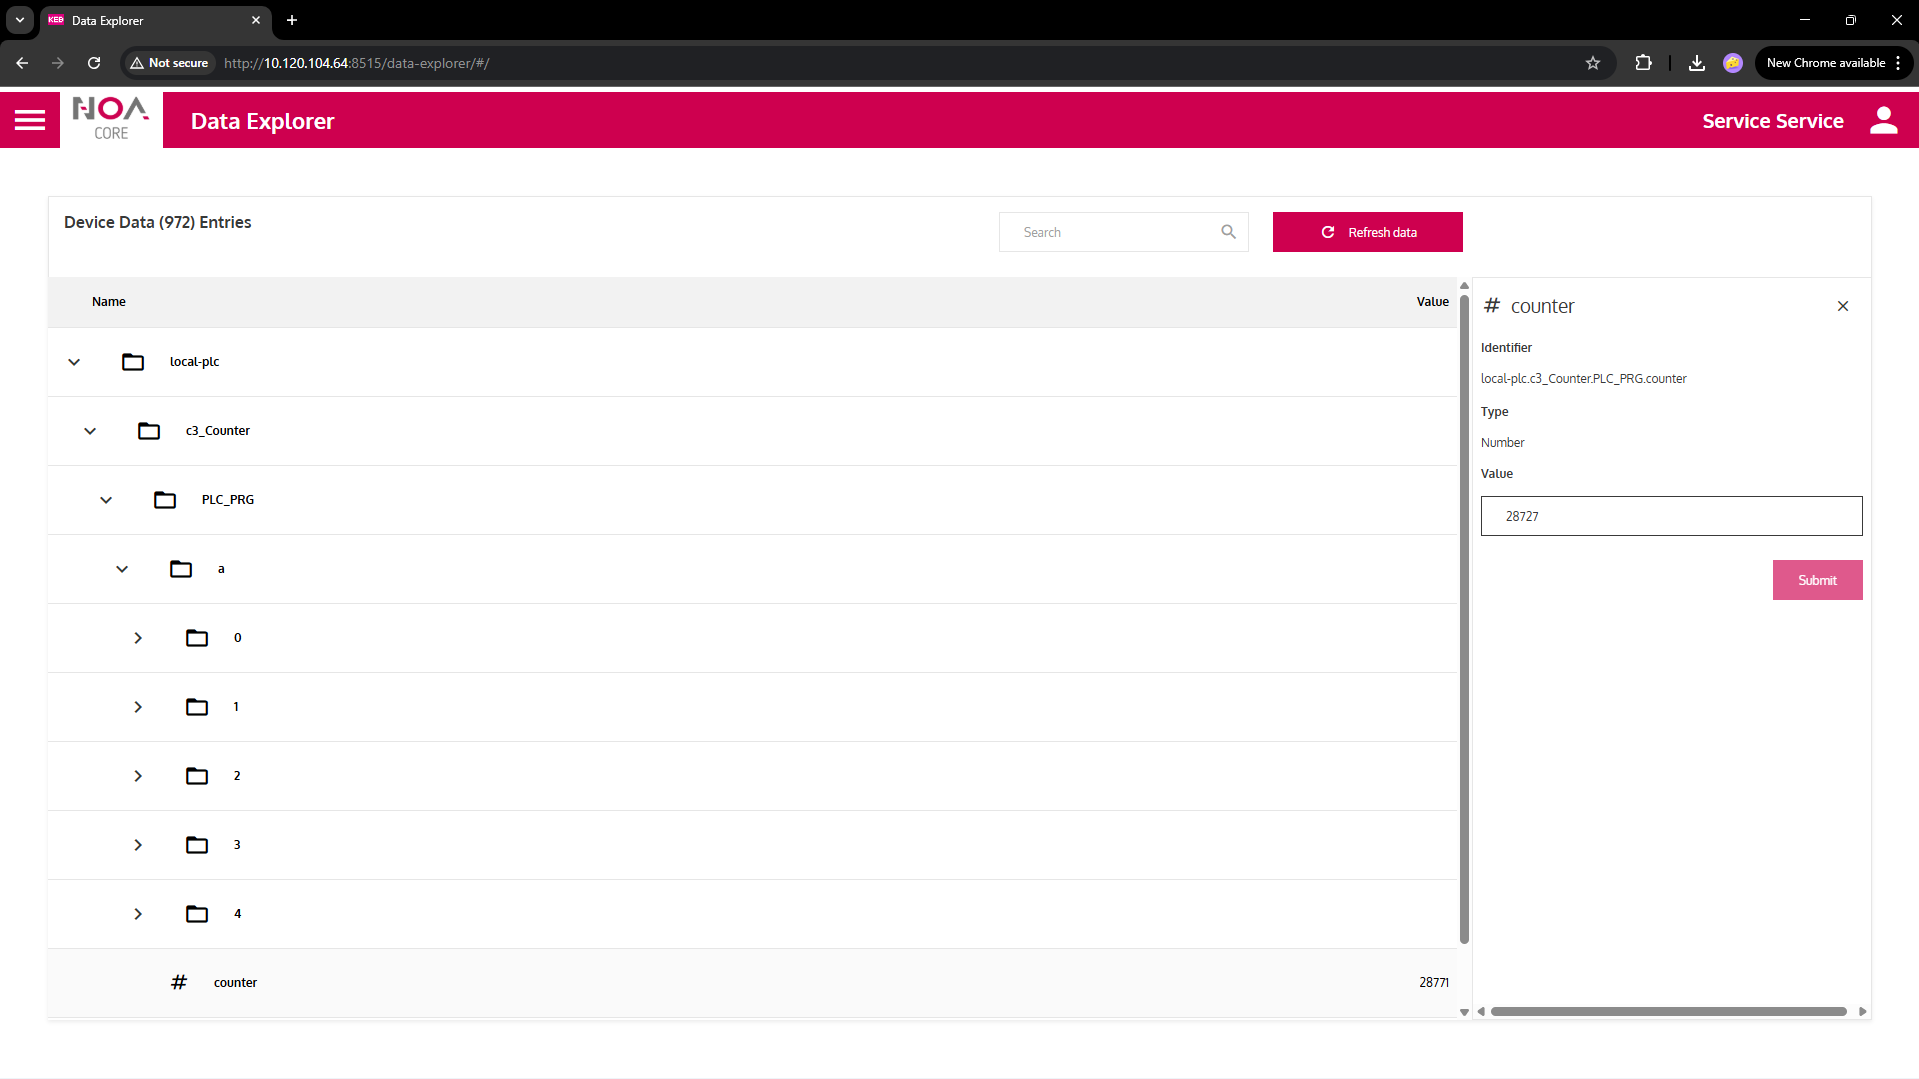Close the counter details panel
Viewport: 1919px width, 1079px height.
pyautogui.click(x=1842, y=306)
